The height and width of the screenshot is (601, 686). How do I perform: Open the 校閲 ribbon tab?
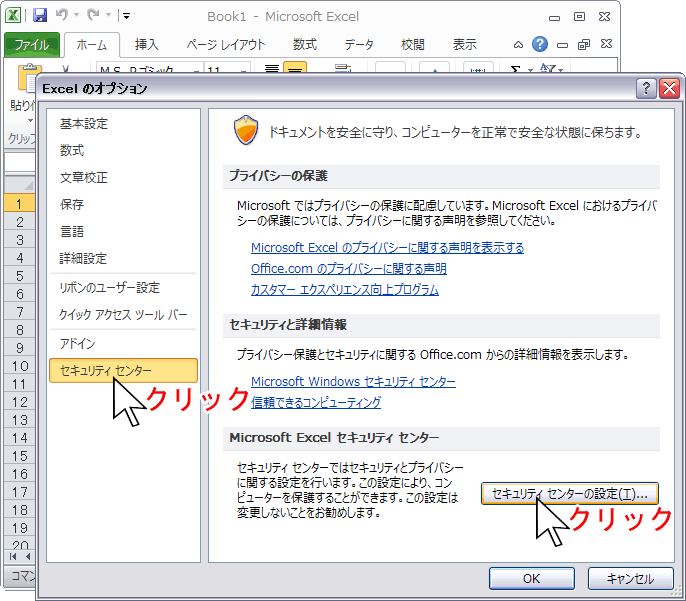click(413, 45)
